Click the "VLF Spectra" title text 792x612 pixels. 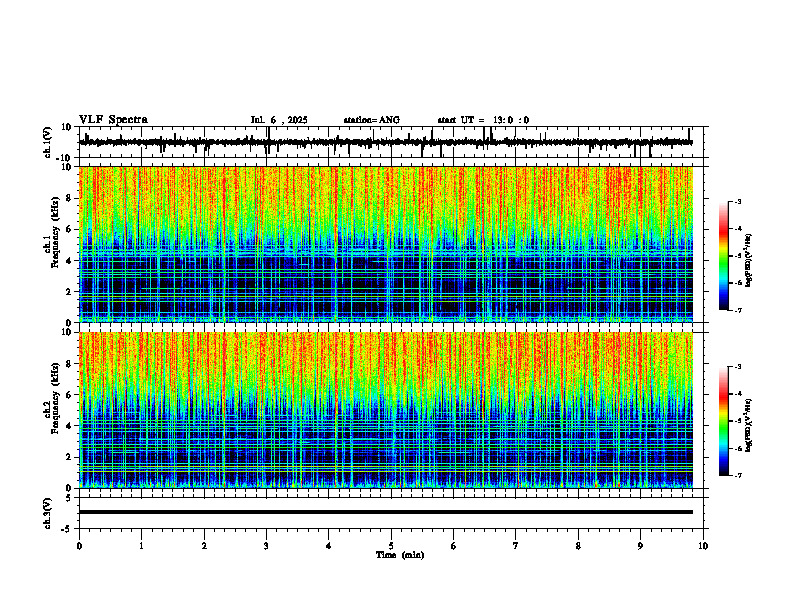tap(113, 120)
